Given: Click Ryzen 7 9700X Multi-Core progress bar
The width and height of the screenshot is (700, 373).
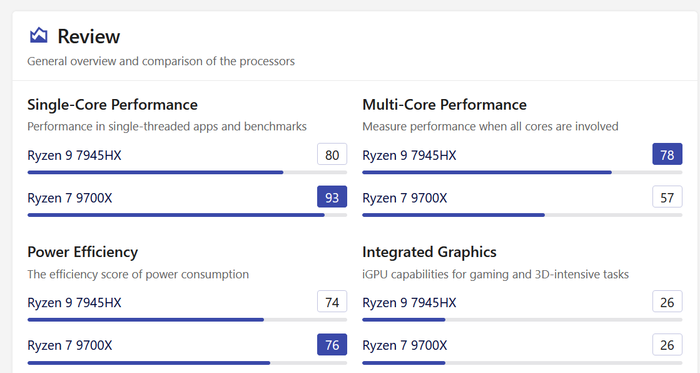Looking at the screenshot, I should pyautogui.click(x=522, y=215).
